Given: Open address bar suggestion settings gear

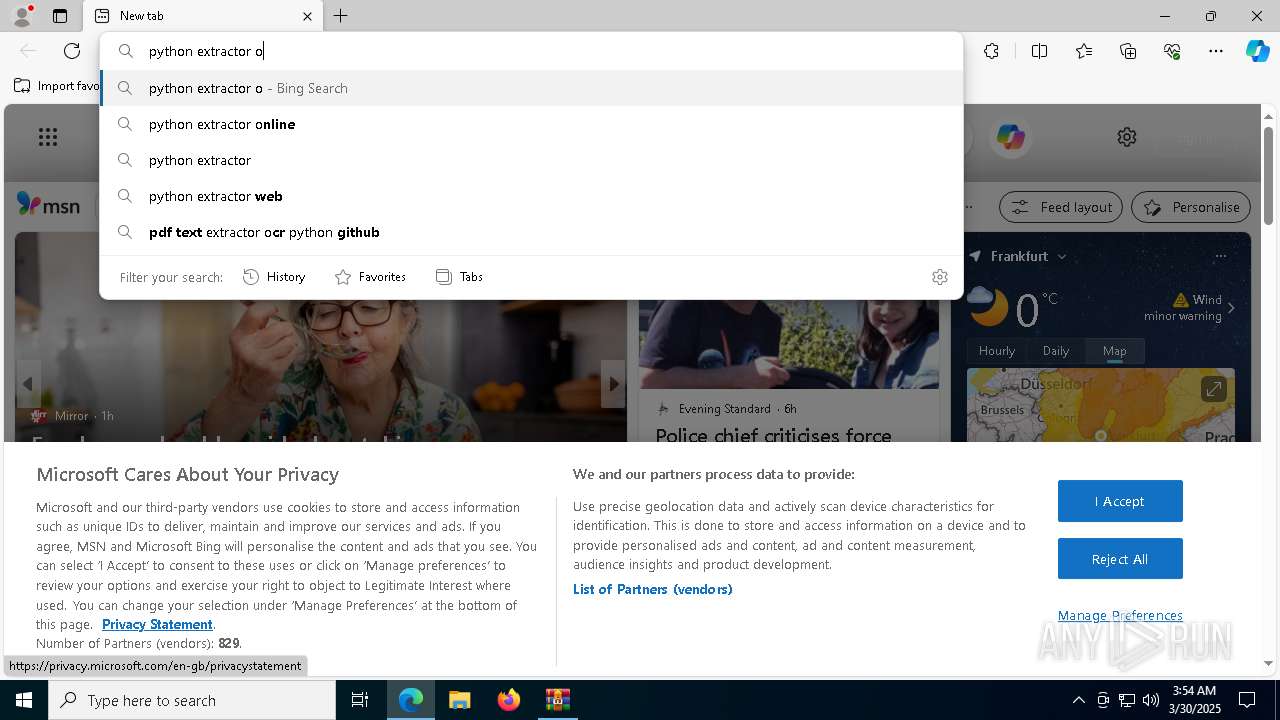Looking at the screenshot, I should [x=939, y=277].
